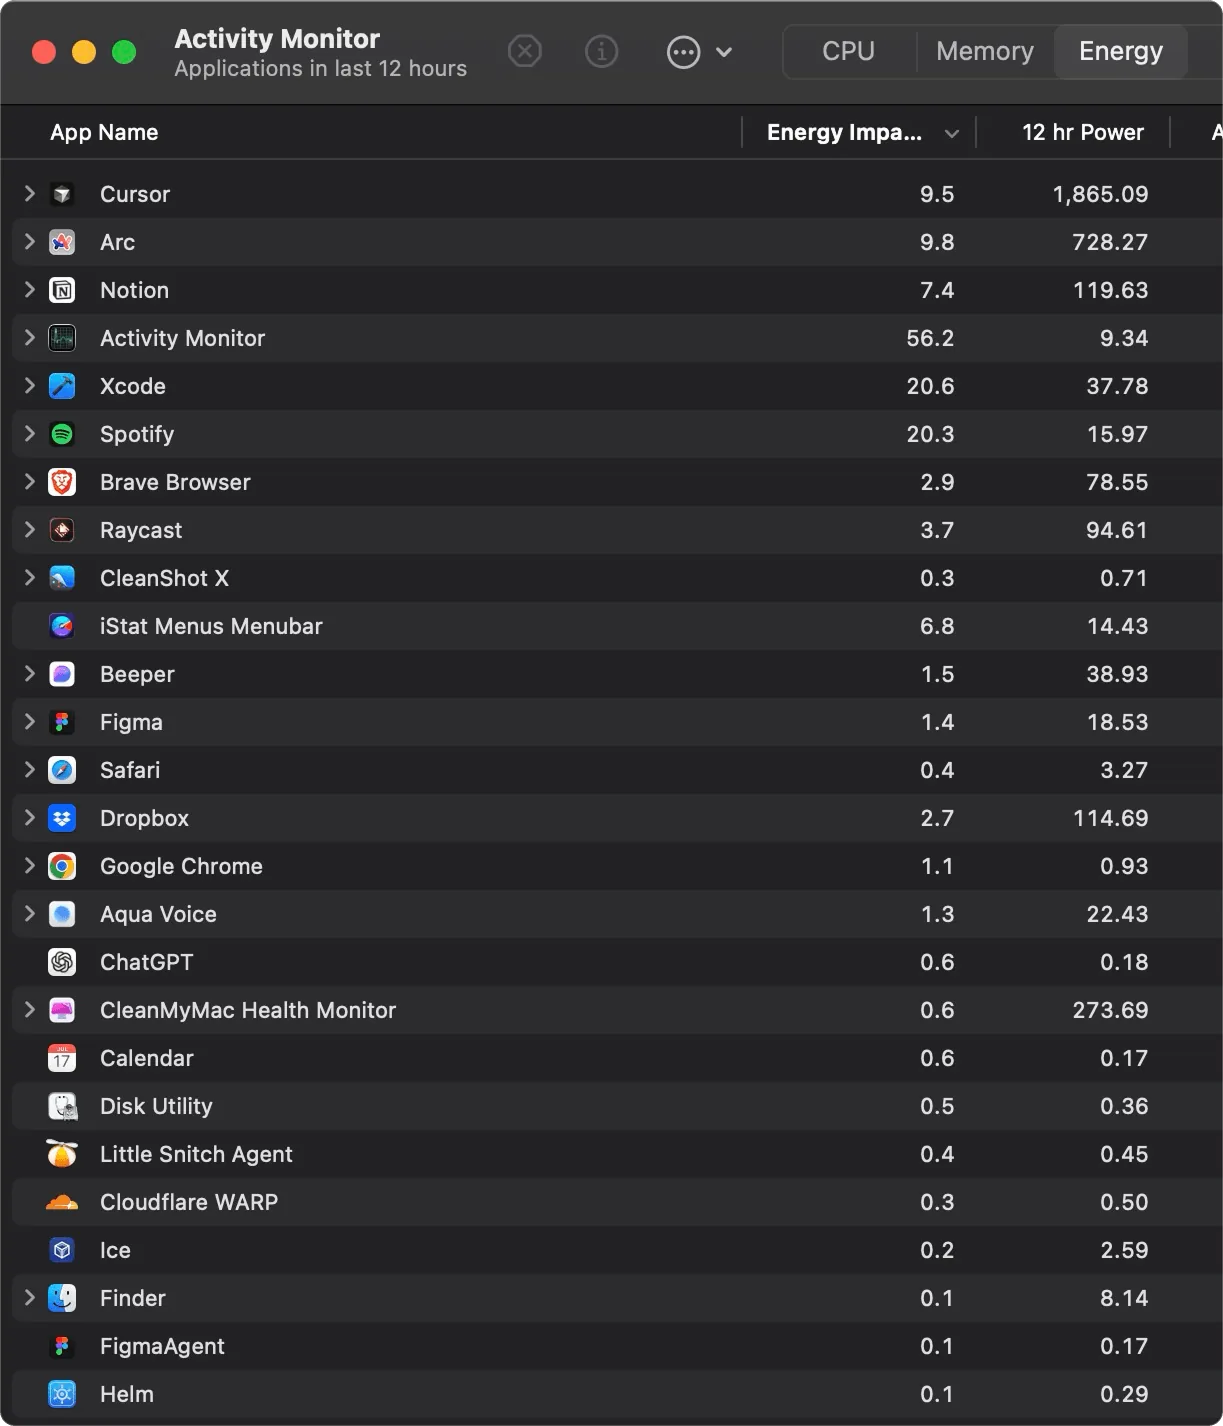Select the Cloudflare WARP cloud icon
This screenshot has width=1223, height=1426.
click(62, 1202)
